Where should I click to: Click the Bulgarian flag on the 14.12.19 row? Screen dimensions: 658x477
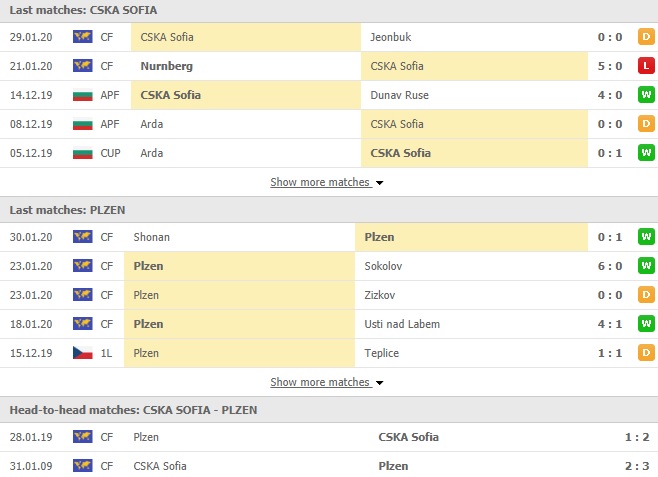click(82, 95)
